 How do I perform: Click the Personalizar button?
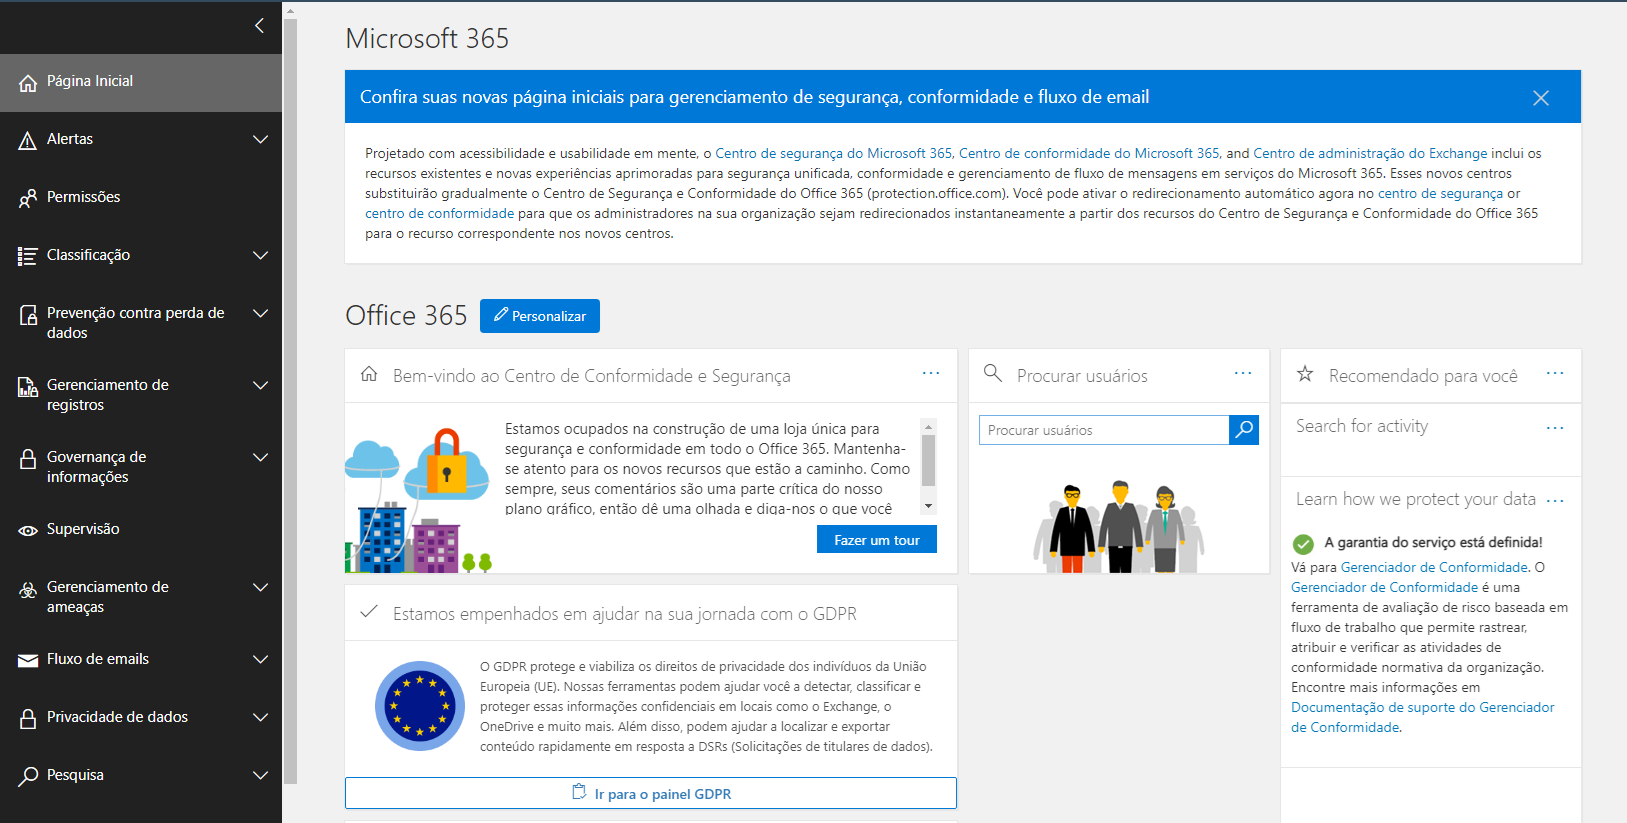(x=540, y=316)
